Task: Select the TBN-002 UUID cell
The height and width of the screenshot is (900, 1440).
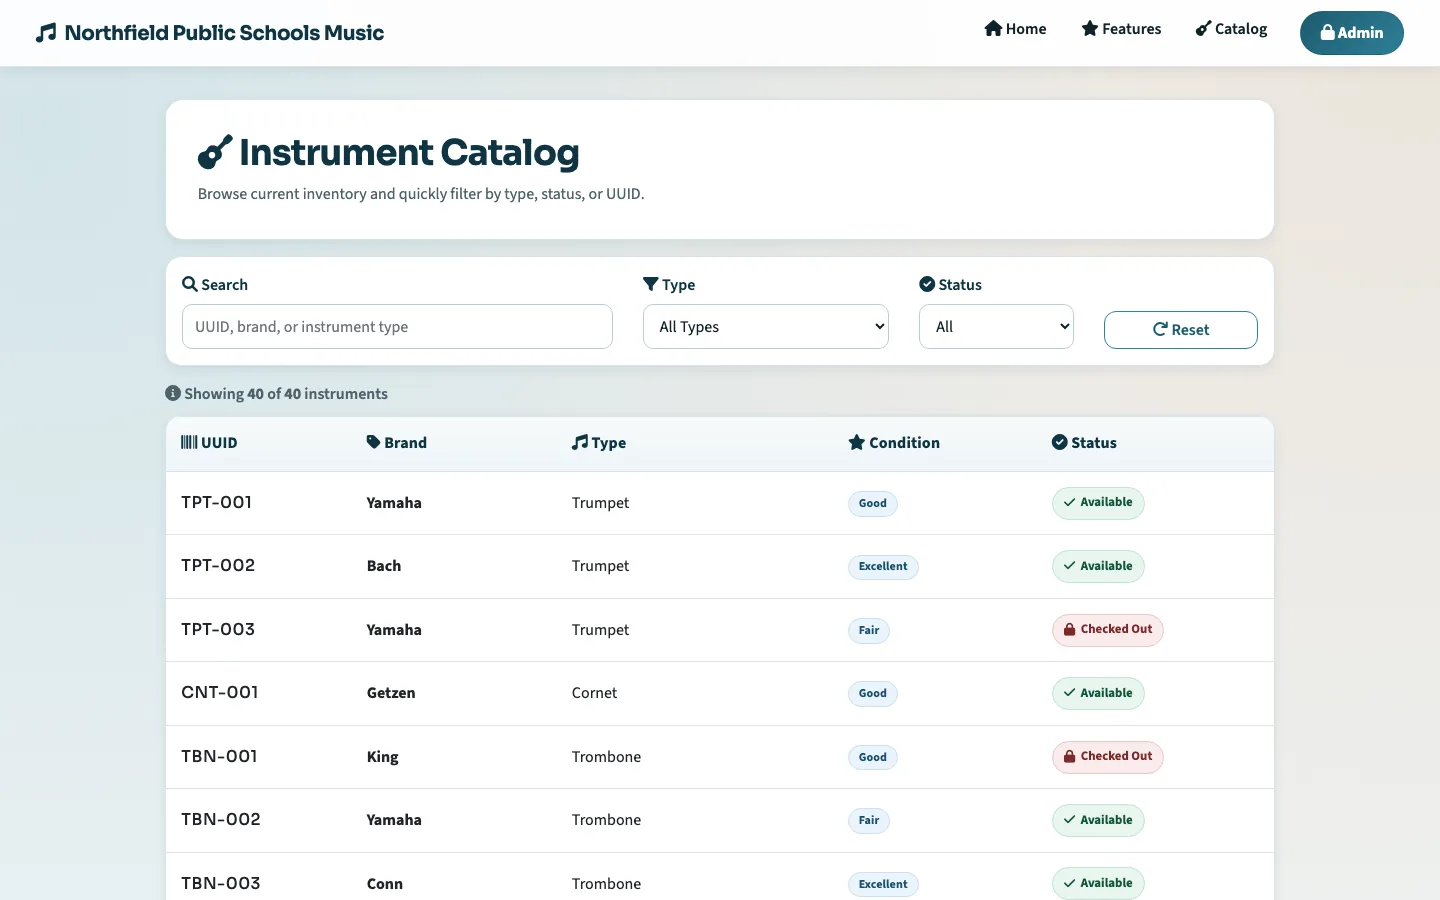Action: click(221, 819)
